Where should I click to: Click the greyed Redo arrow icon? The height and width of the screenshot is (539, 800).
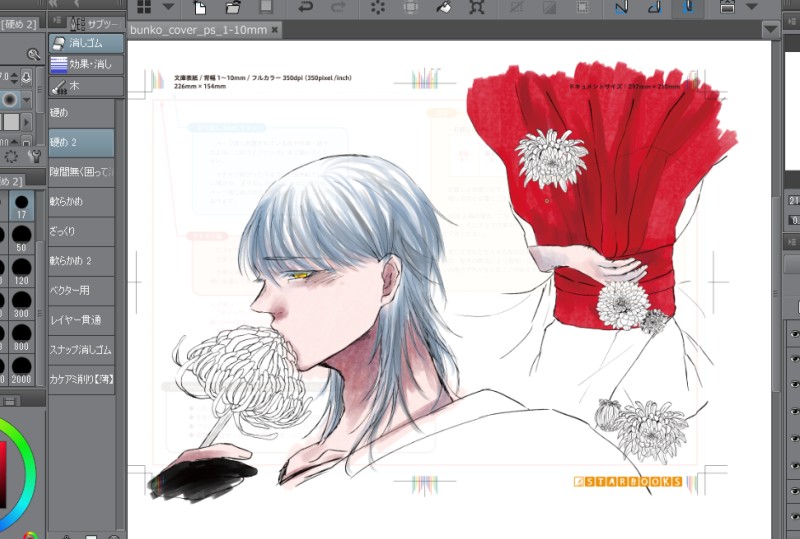pos(338,7)
